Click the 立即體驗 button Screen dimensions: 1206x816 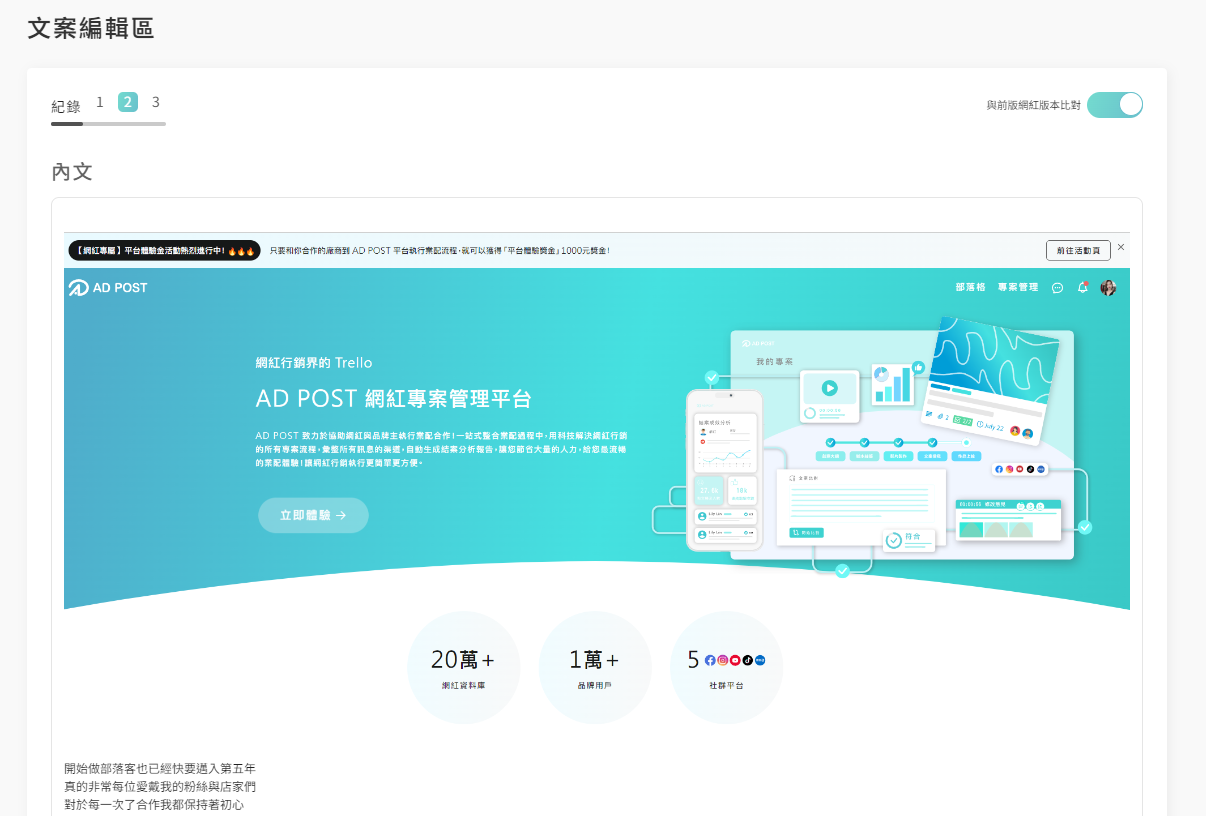click(313, 515)
